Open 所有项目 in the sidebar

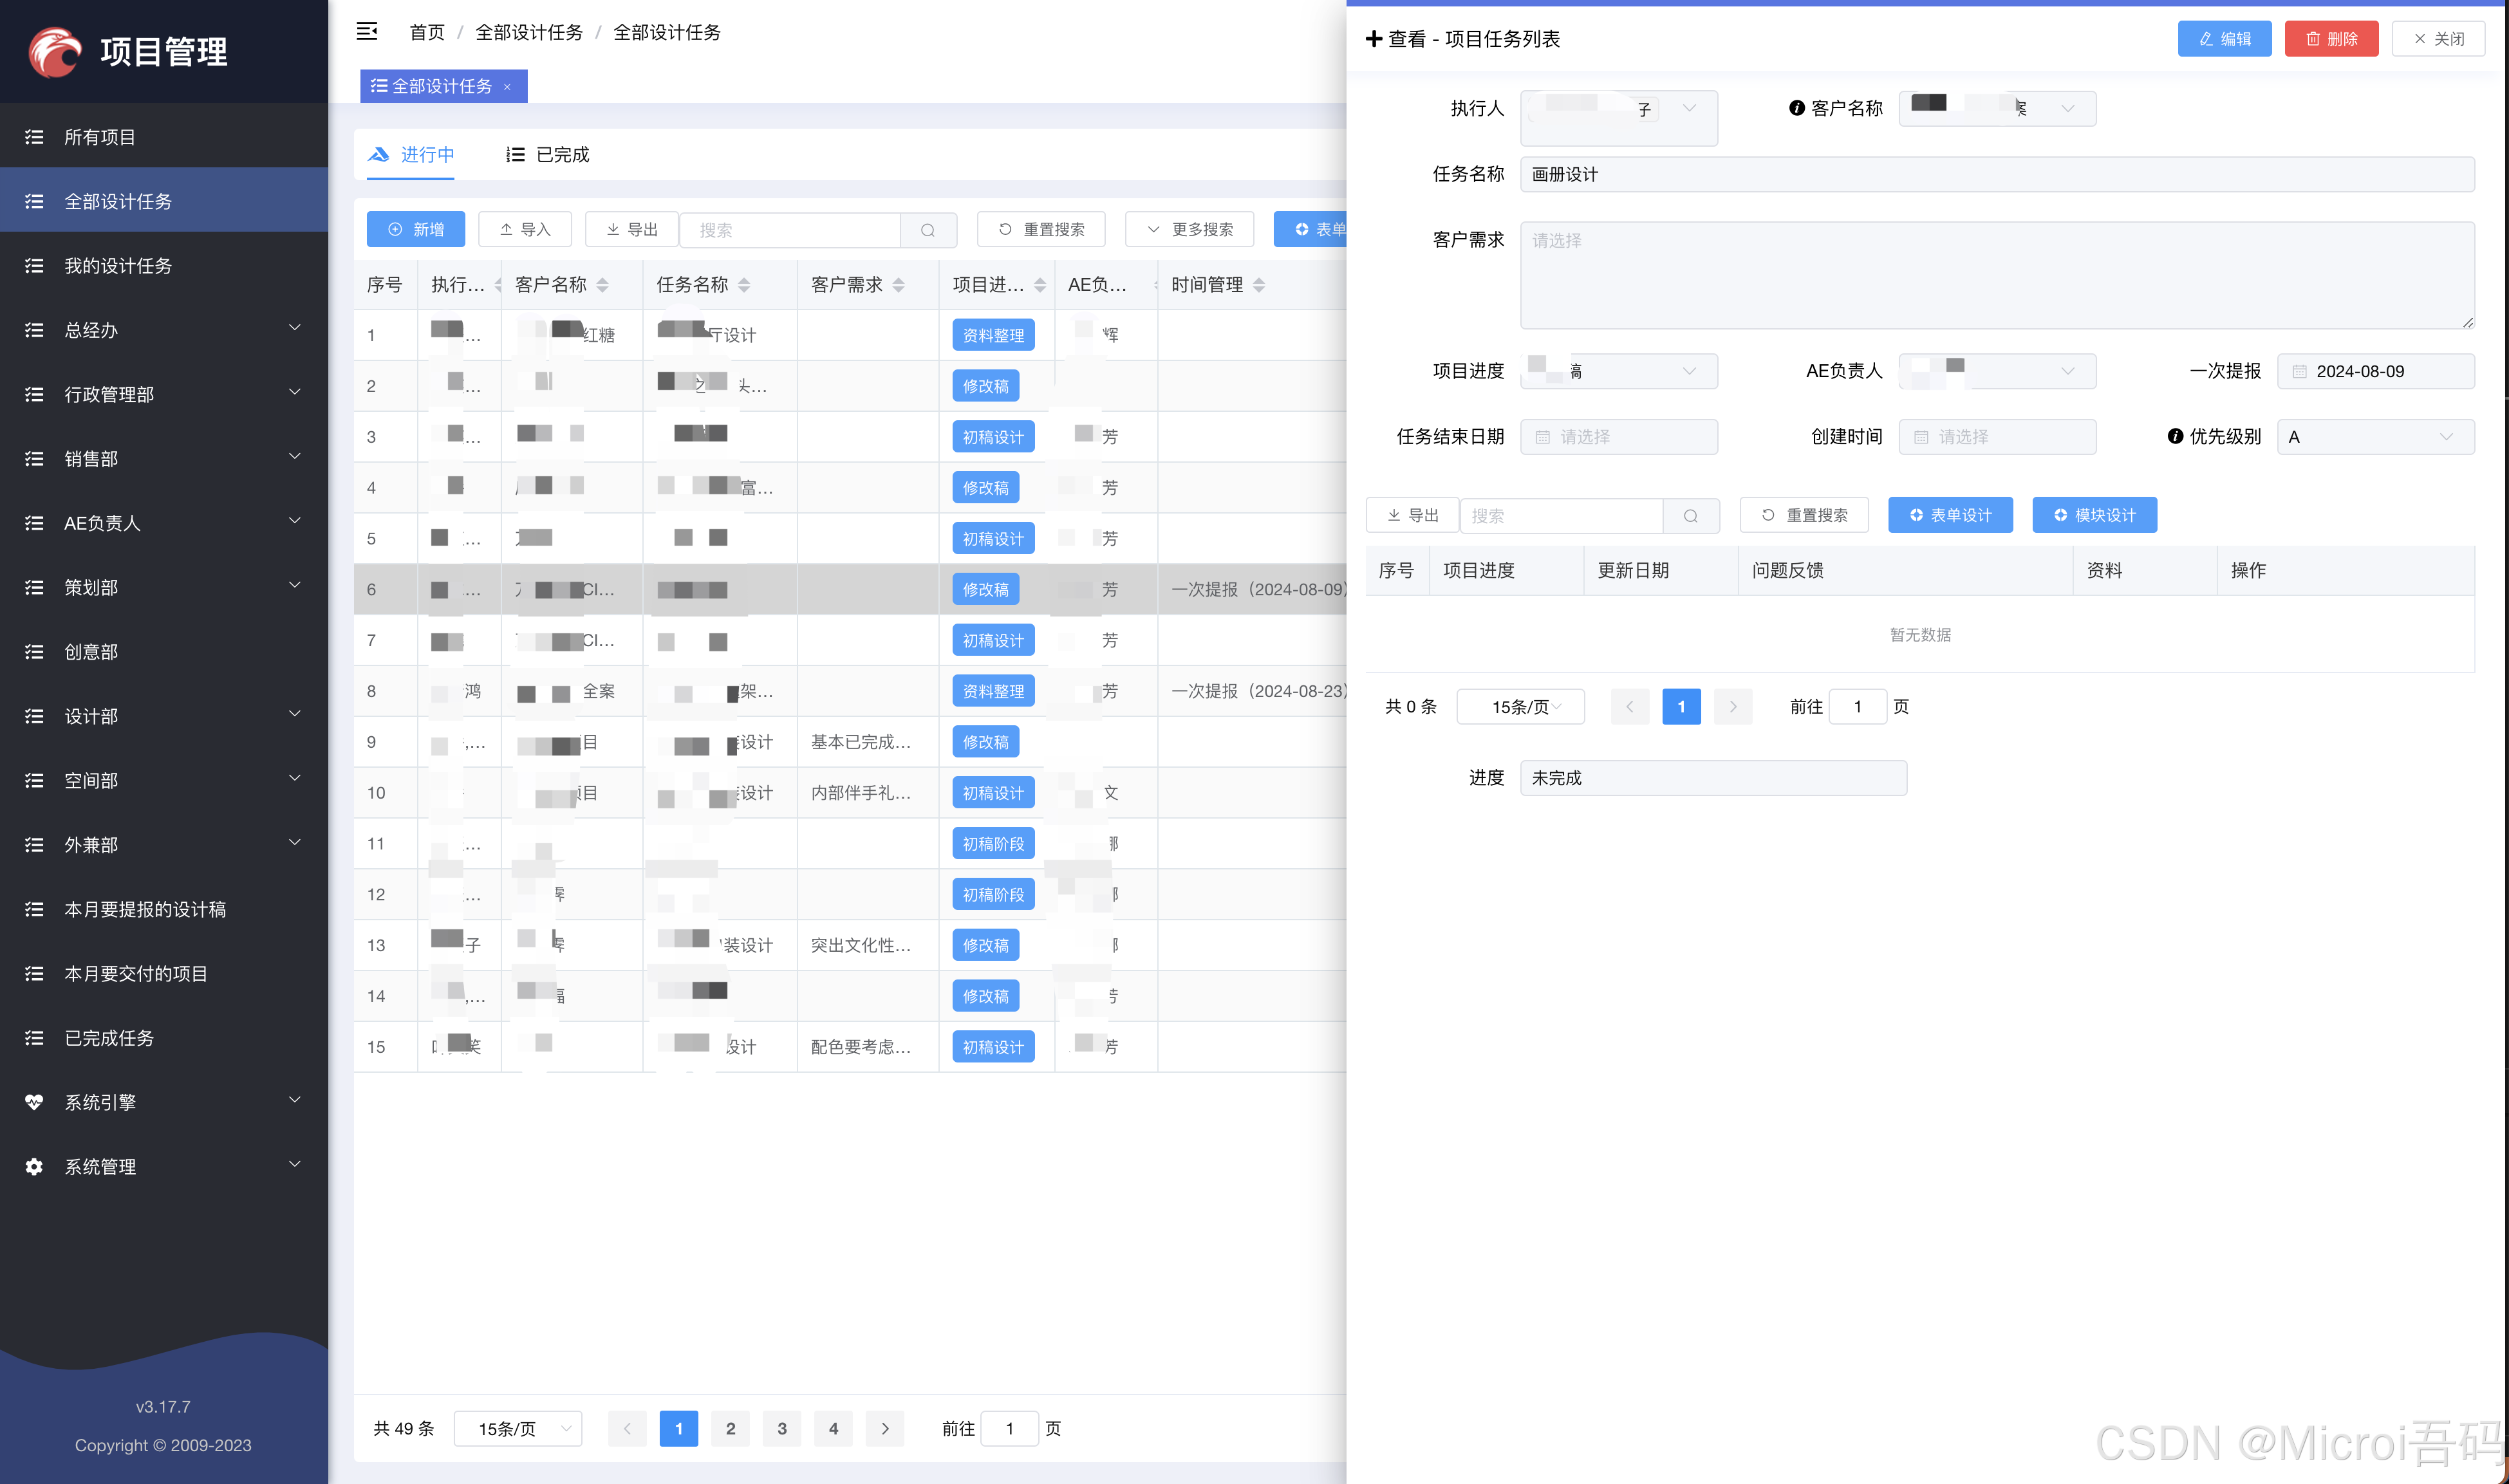(x=100, y=137)
